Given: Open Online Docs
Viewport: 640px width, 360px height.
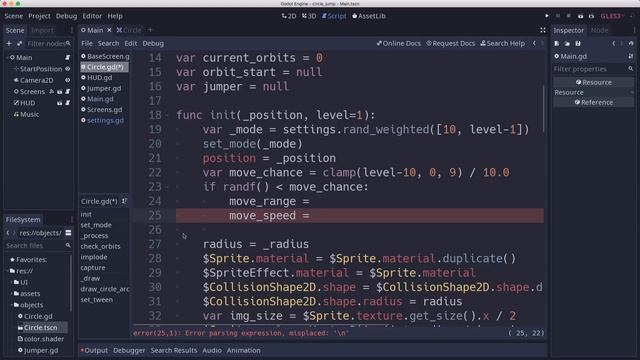Looking at the screenshot, I should (x=398, y=43).
